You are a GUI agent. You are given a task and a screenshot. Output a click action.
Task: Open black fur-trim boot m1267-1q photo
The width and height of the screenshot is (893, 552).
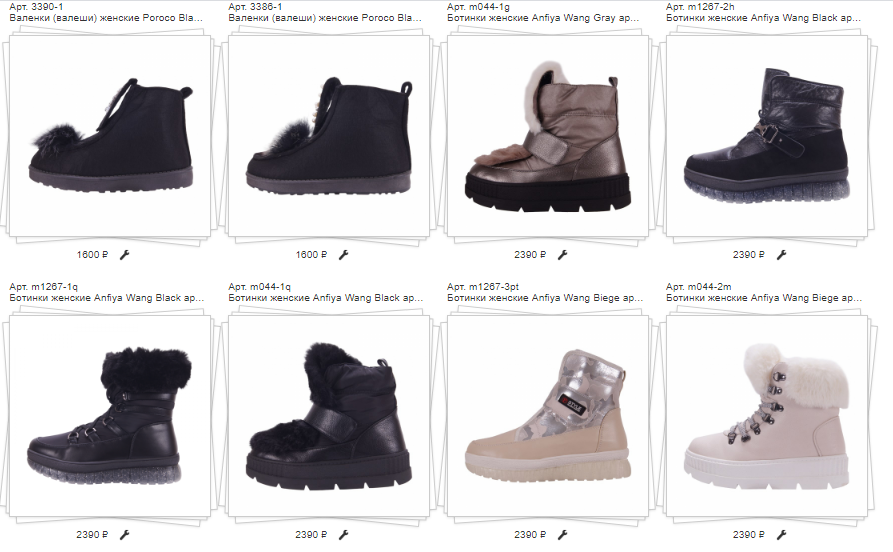click(110, 416)
